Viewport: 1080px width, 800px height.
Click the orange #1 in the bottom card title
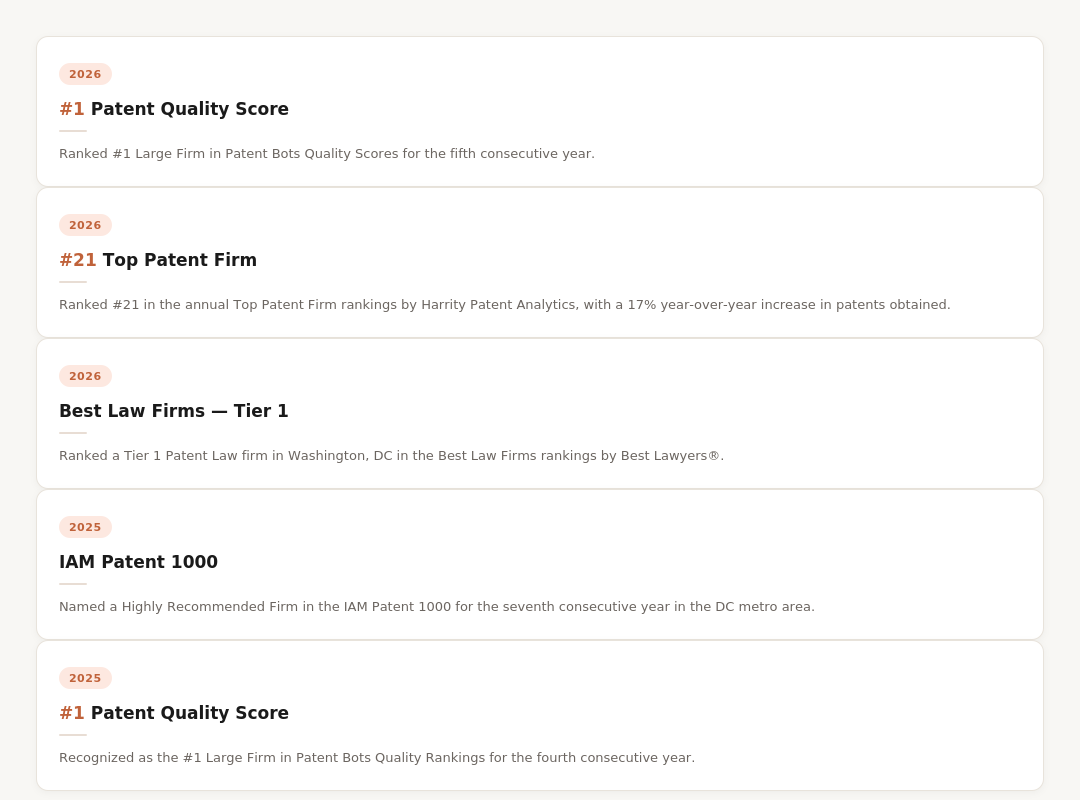[72, 713]
